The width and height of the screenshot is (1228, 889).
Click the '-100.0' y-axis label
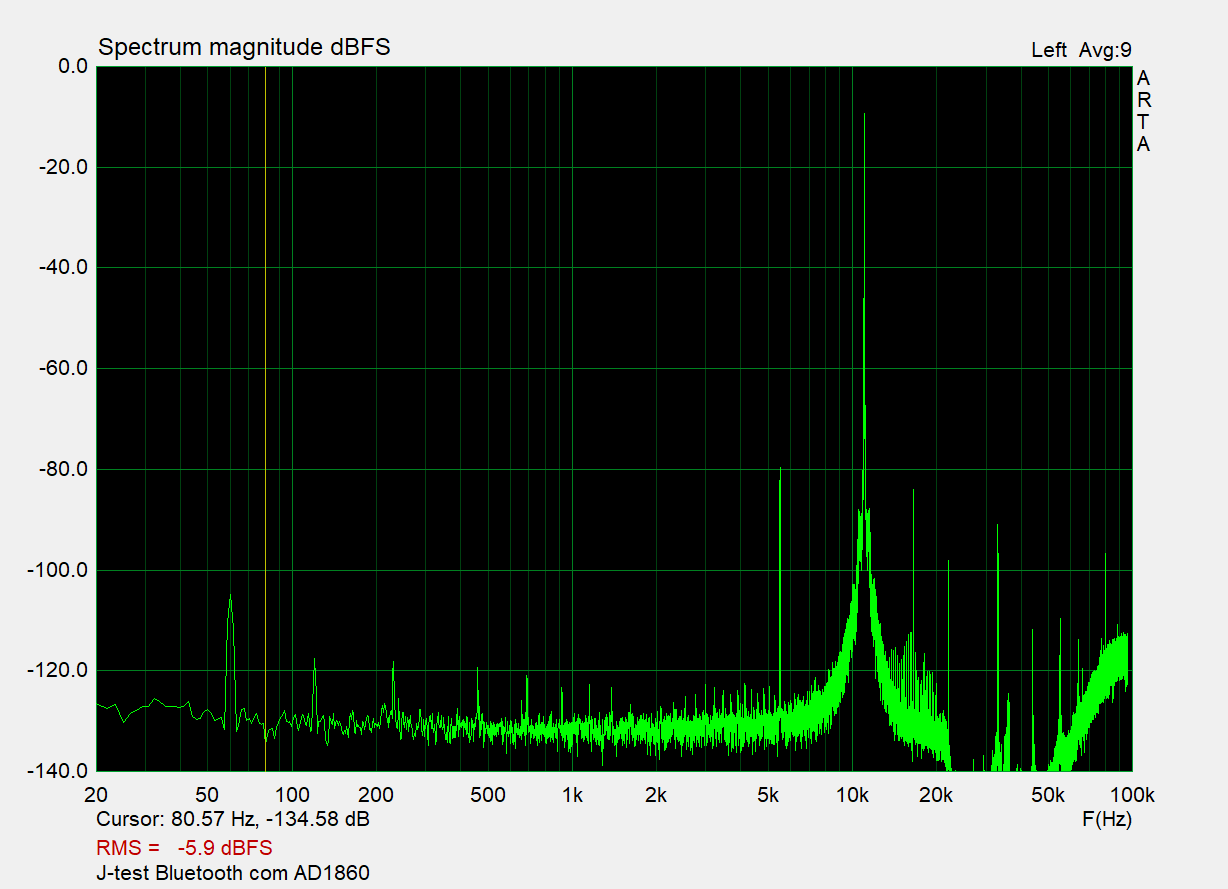coord(59,570)
